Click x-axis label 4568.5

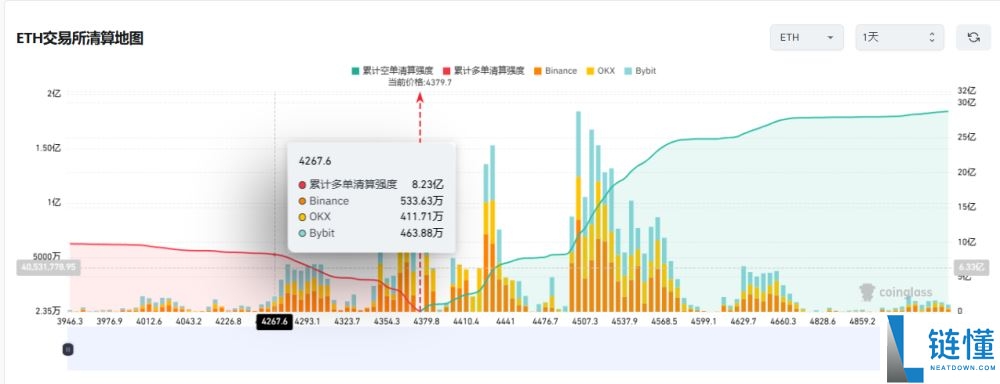664,321
